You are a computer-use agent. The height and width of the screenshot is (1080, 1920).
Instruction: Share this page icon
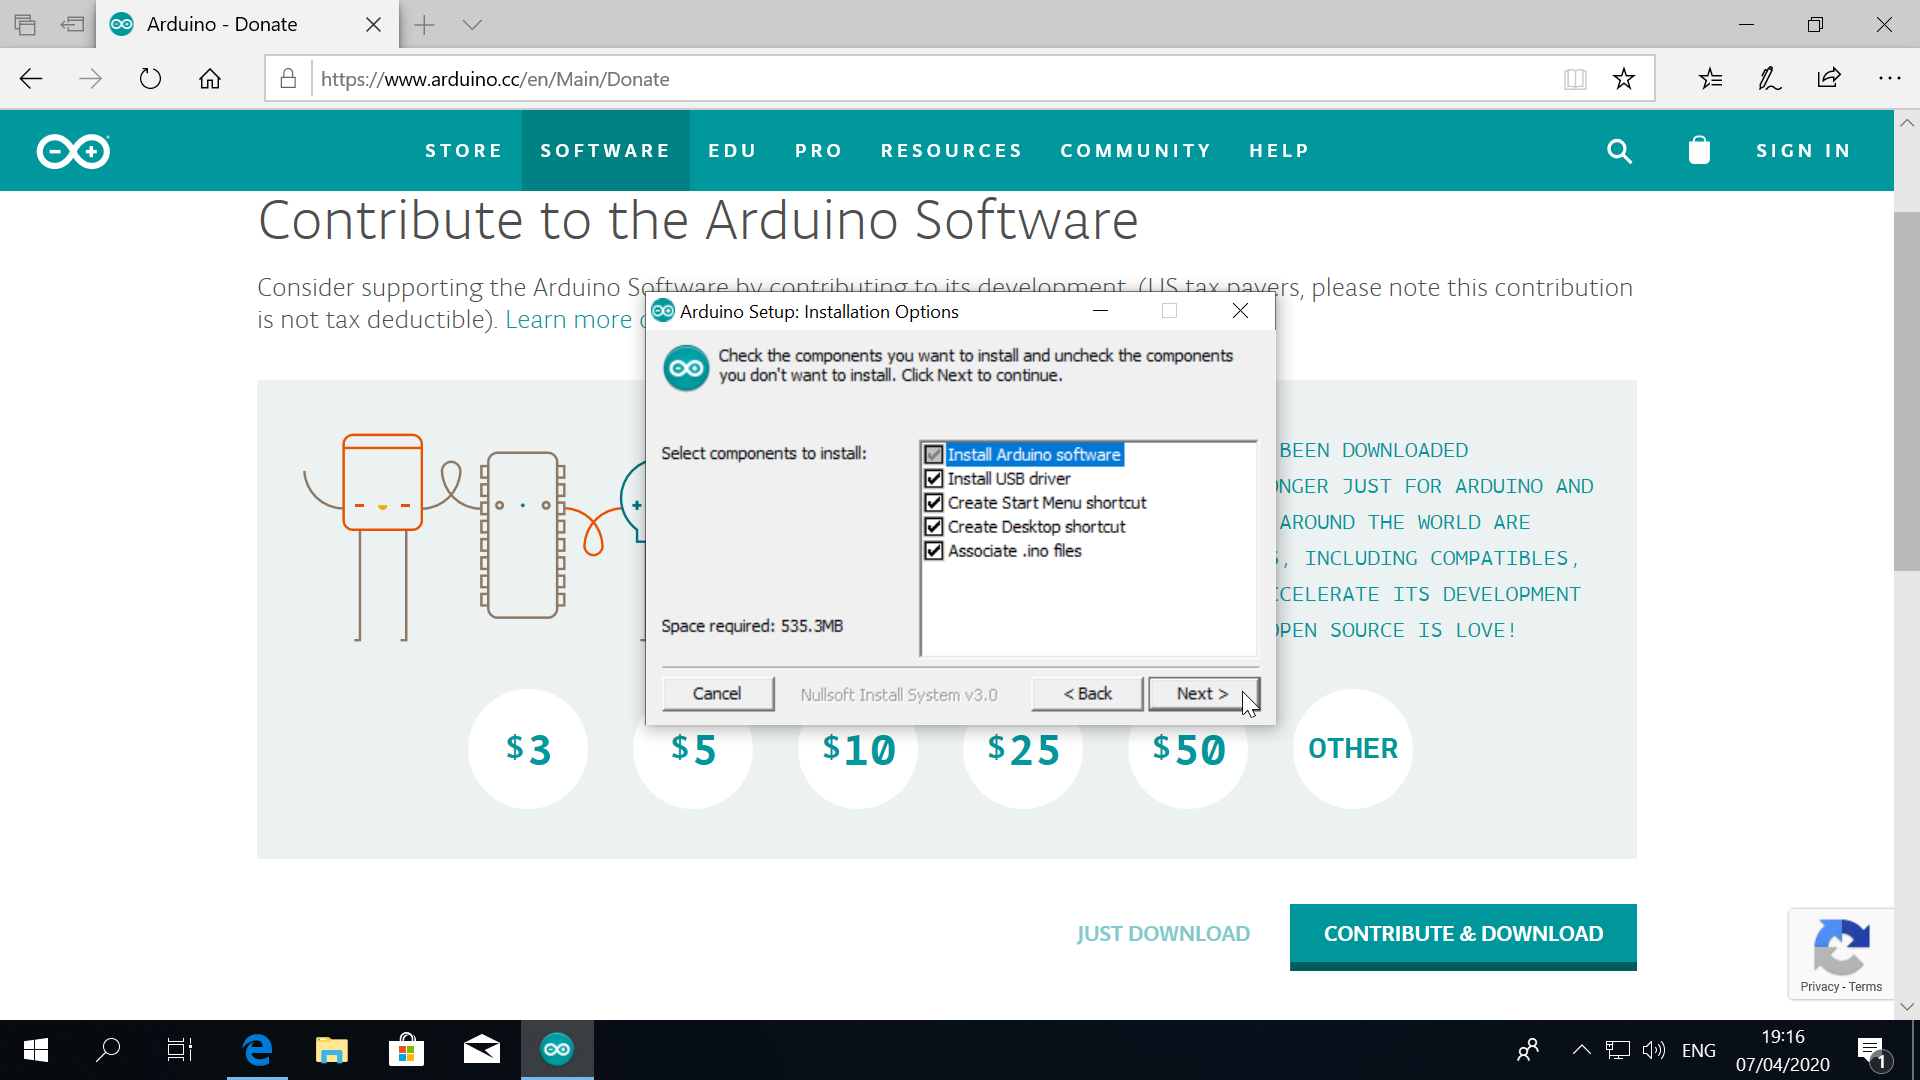coord(1829,79)
